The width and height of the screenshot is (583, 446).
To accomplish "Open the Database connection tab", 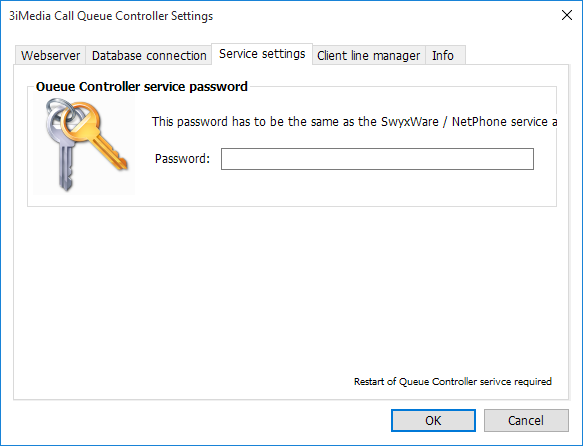I will 149,55.
